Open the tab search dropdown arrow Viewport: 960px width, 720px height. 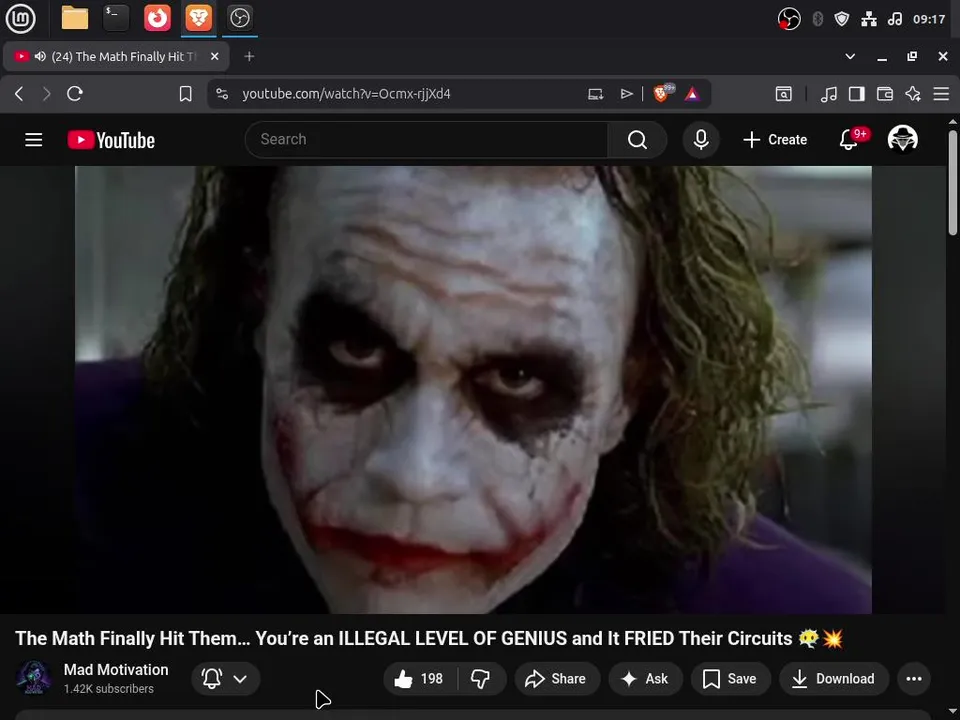[850, 56]
